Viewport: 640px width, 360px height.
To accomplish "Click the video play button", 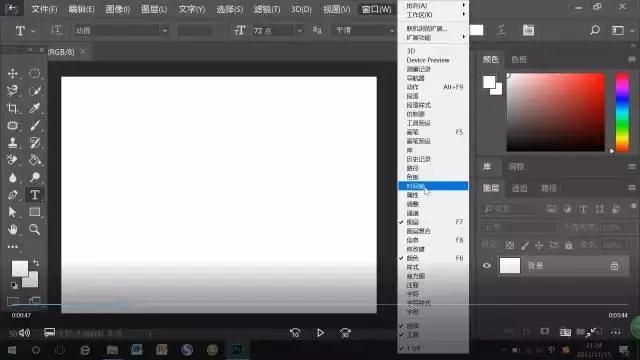I will [320, 333].
